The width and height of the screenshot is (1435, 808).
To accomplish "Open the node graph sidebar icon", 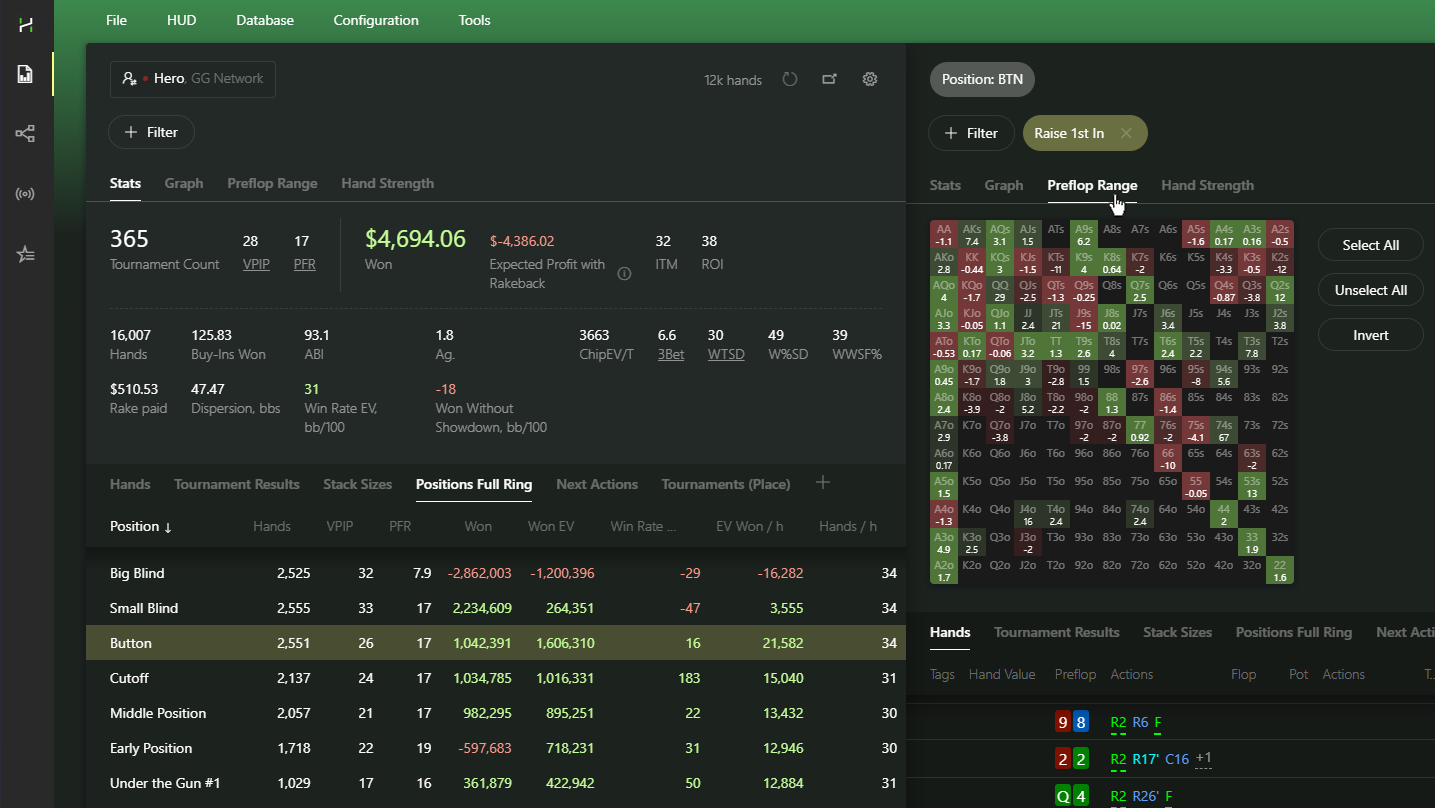I will (x=26, y=133).
